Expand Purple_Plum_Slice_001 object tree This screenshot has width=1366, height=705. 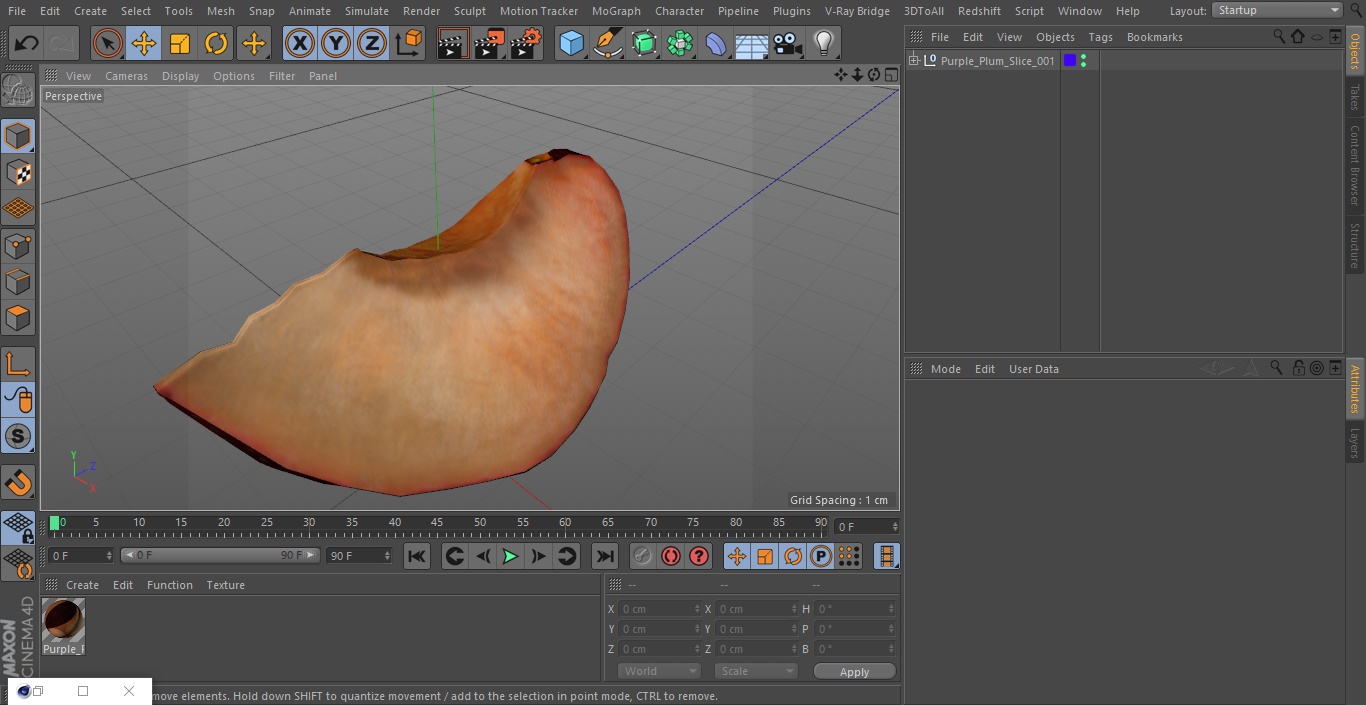coord(913,61)
